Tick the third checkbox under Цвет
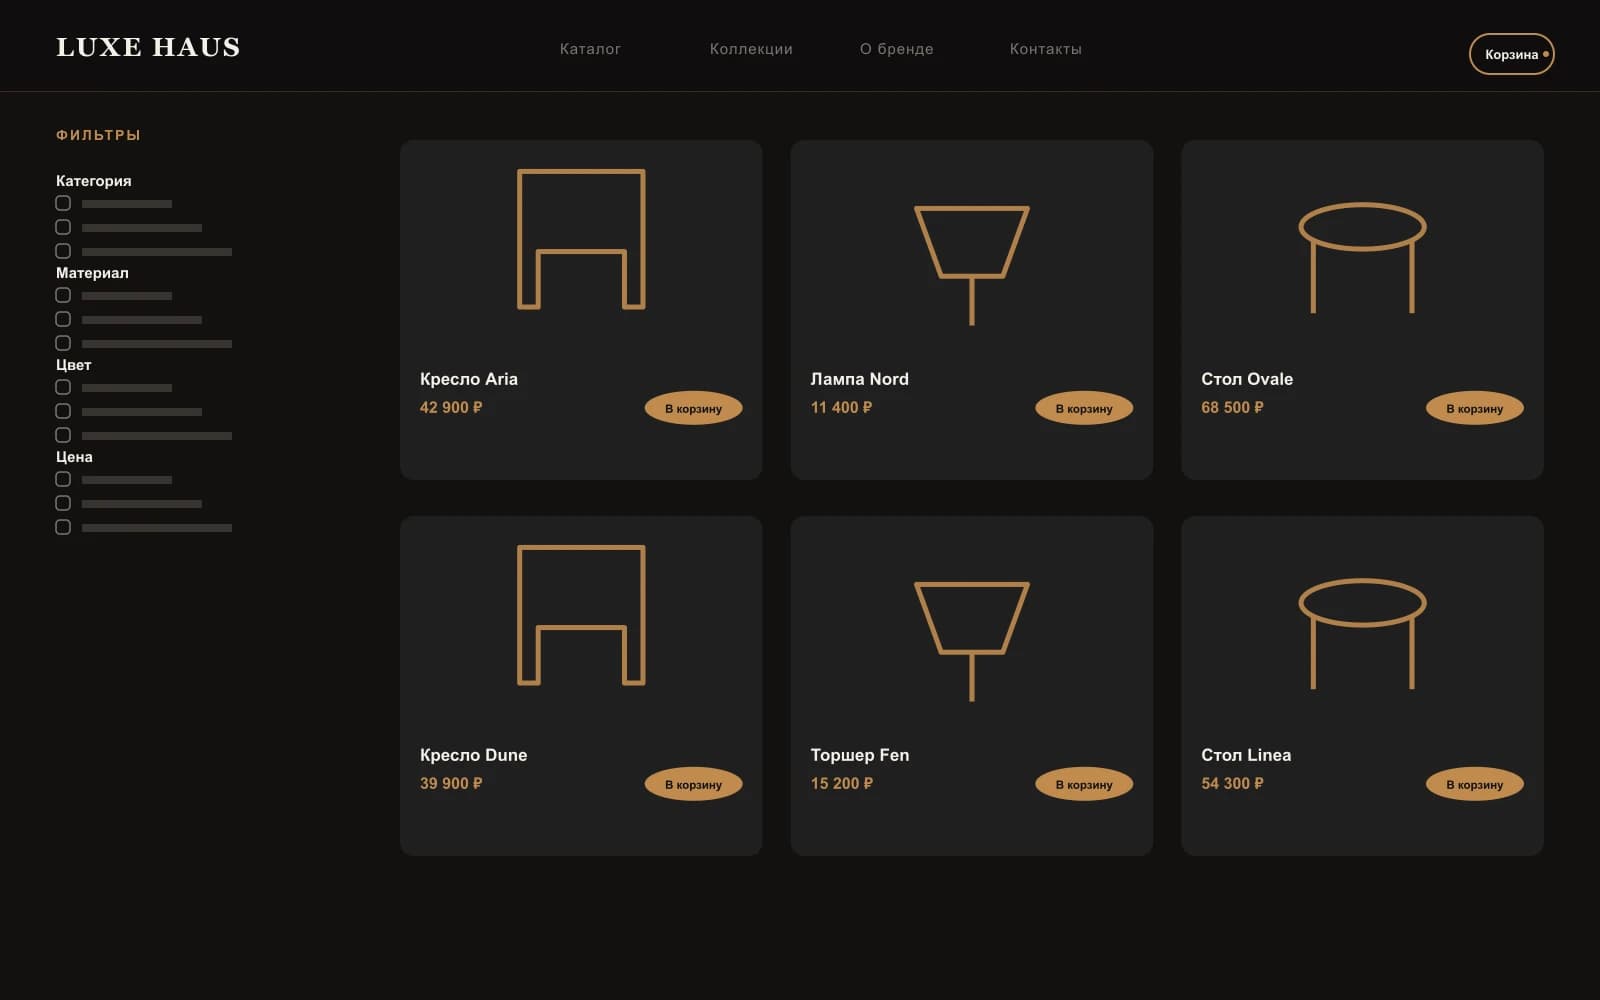This screenshot has width=1600, height=1000. click(63, 435)
